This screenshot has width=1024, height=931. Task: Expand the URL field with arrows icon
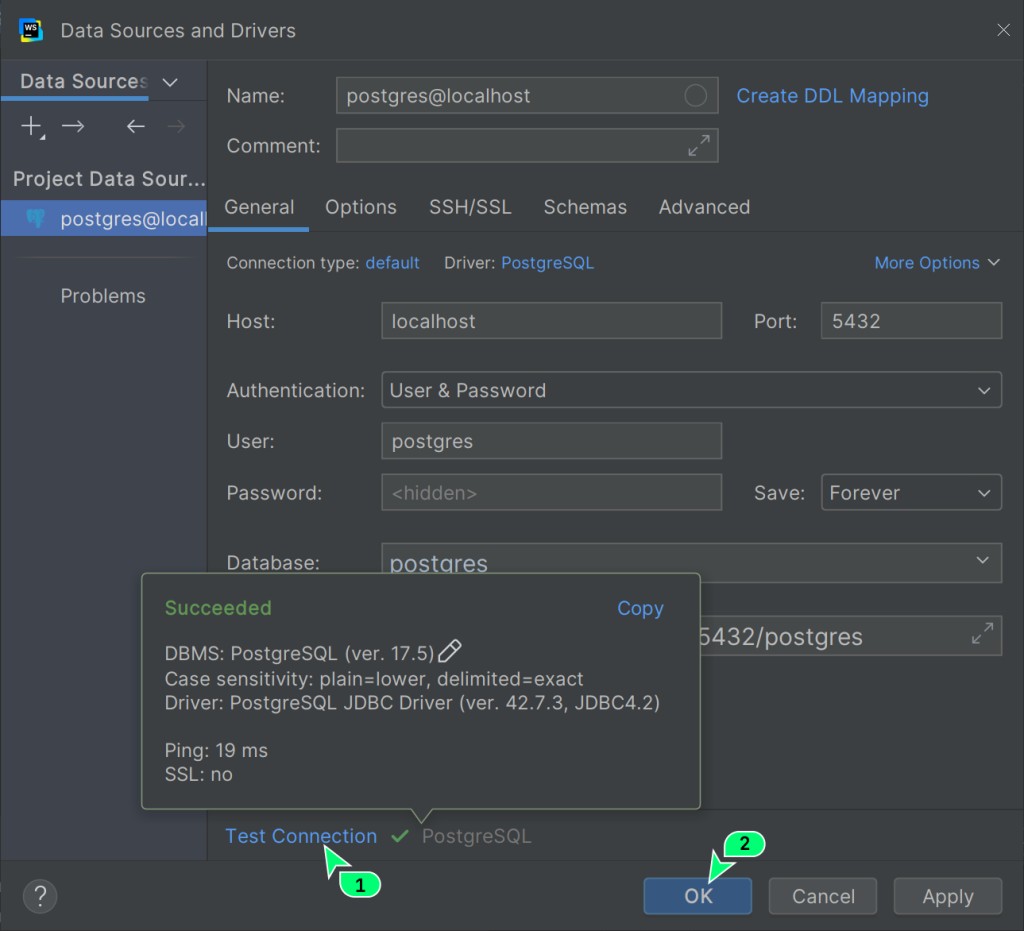[982, 634]
